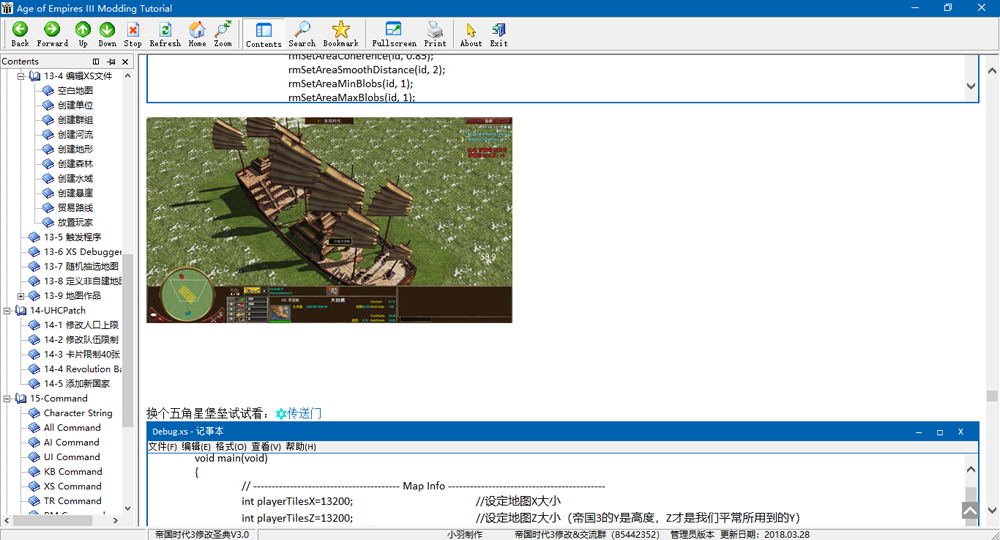Open the Character String topic
Screen dimensions: 1000x540
[78, 413]
